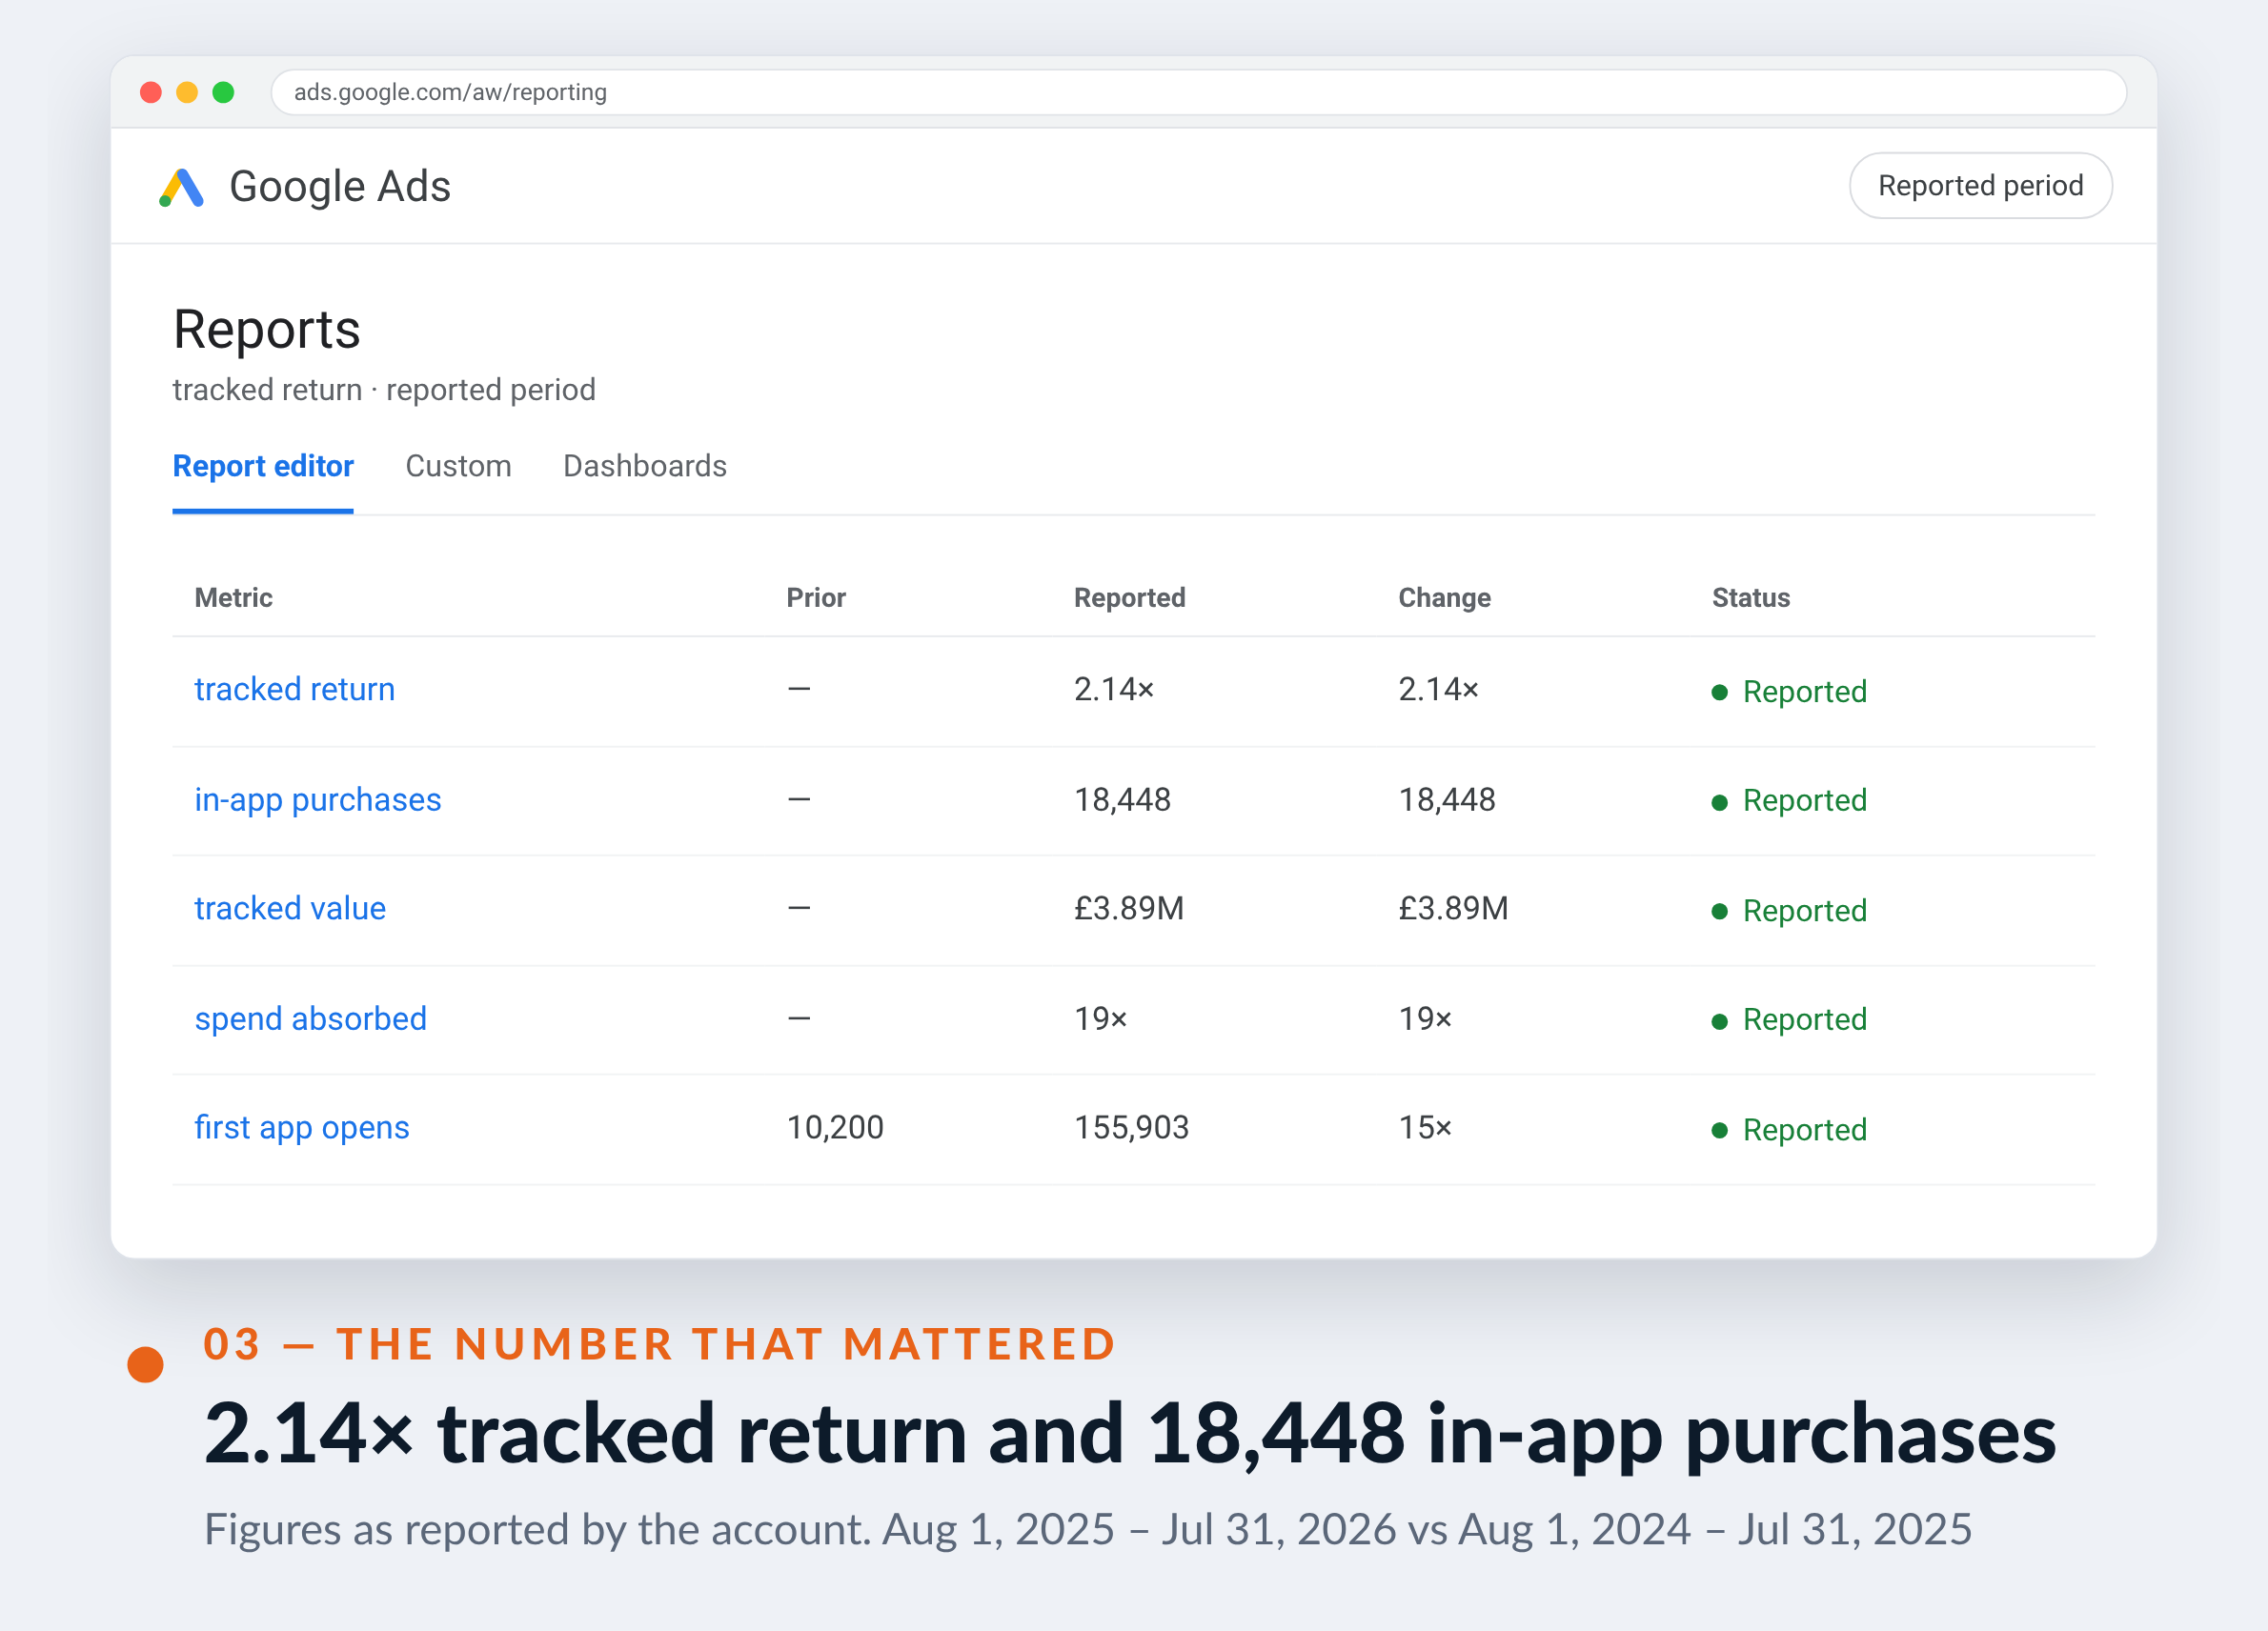Switch to the Report editor tab
This screenshot has height=1631, width=2268.
click(x=263, y=466)
